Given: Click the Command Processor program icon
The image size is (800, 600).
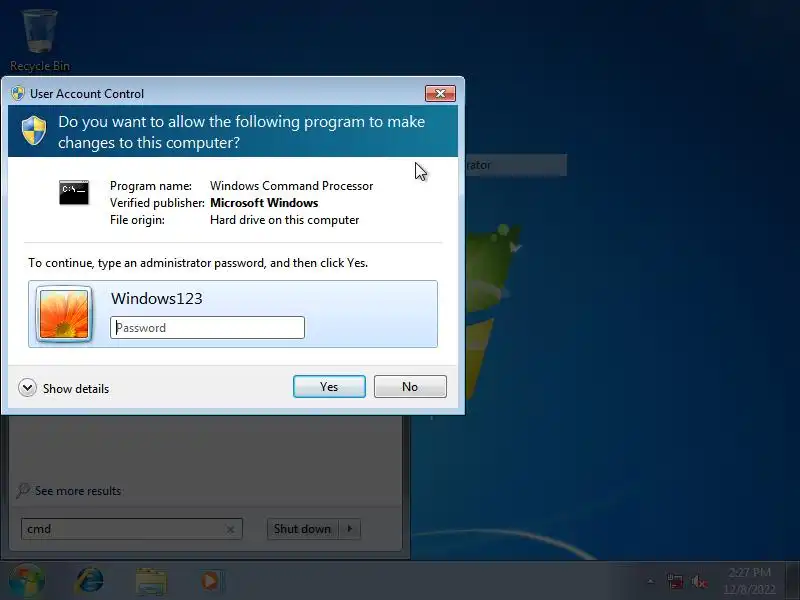Looking at the screenshot, I should click(74, 193).
